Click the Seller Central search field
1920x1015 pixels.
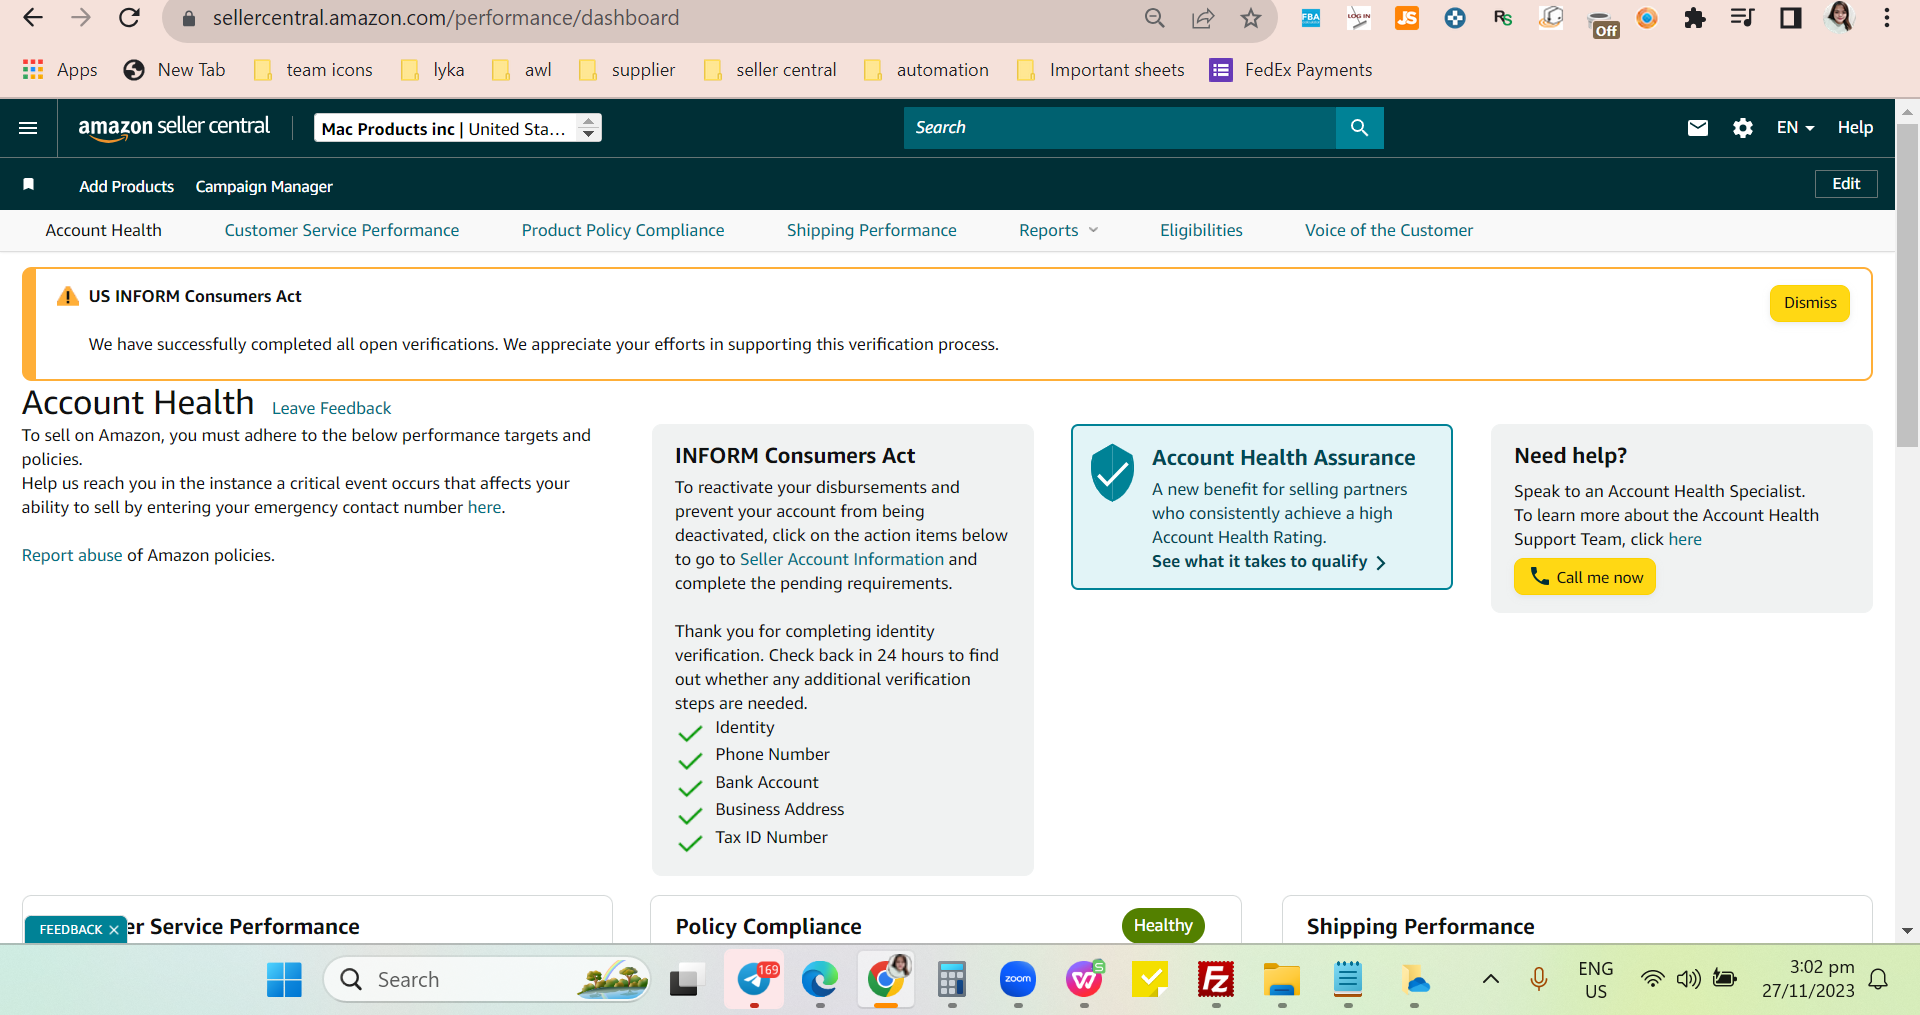coord(1120,128)
